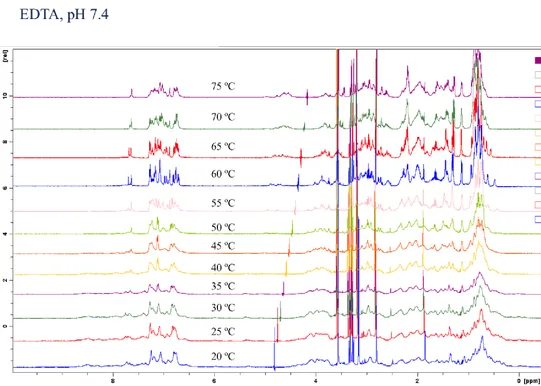The width and height of the screenshot is (541, 386).
Task: Click the 6 ppm tick label on x-axis
Action: click(x=214, y=381)
